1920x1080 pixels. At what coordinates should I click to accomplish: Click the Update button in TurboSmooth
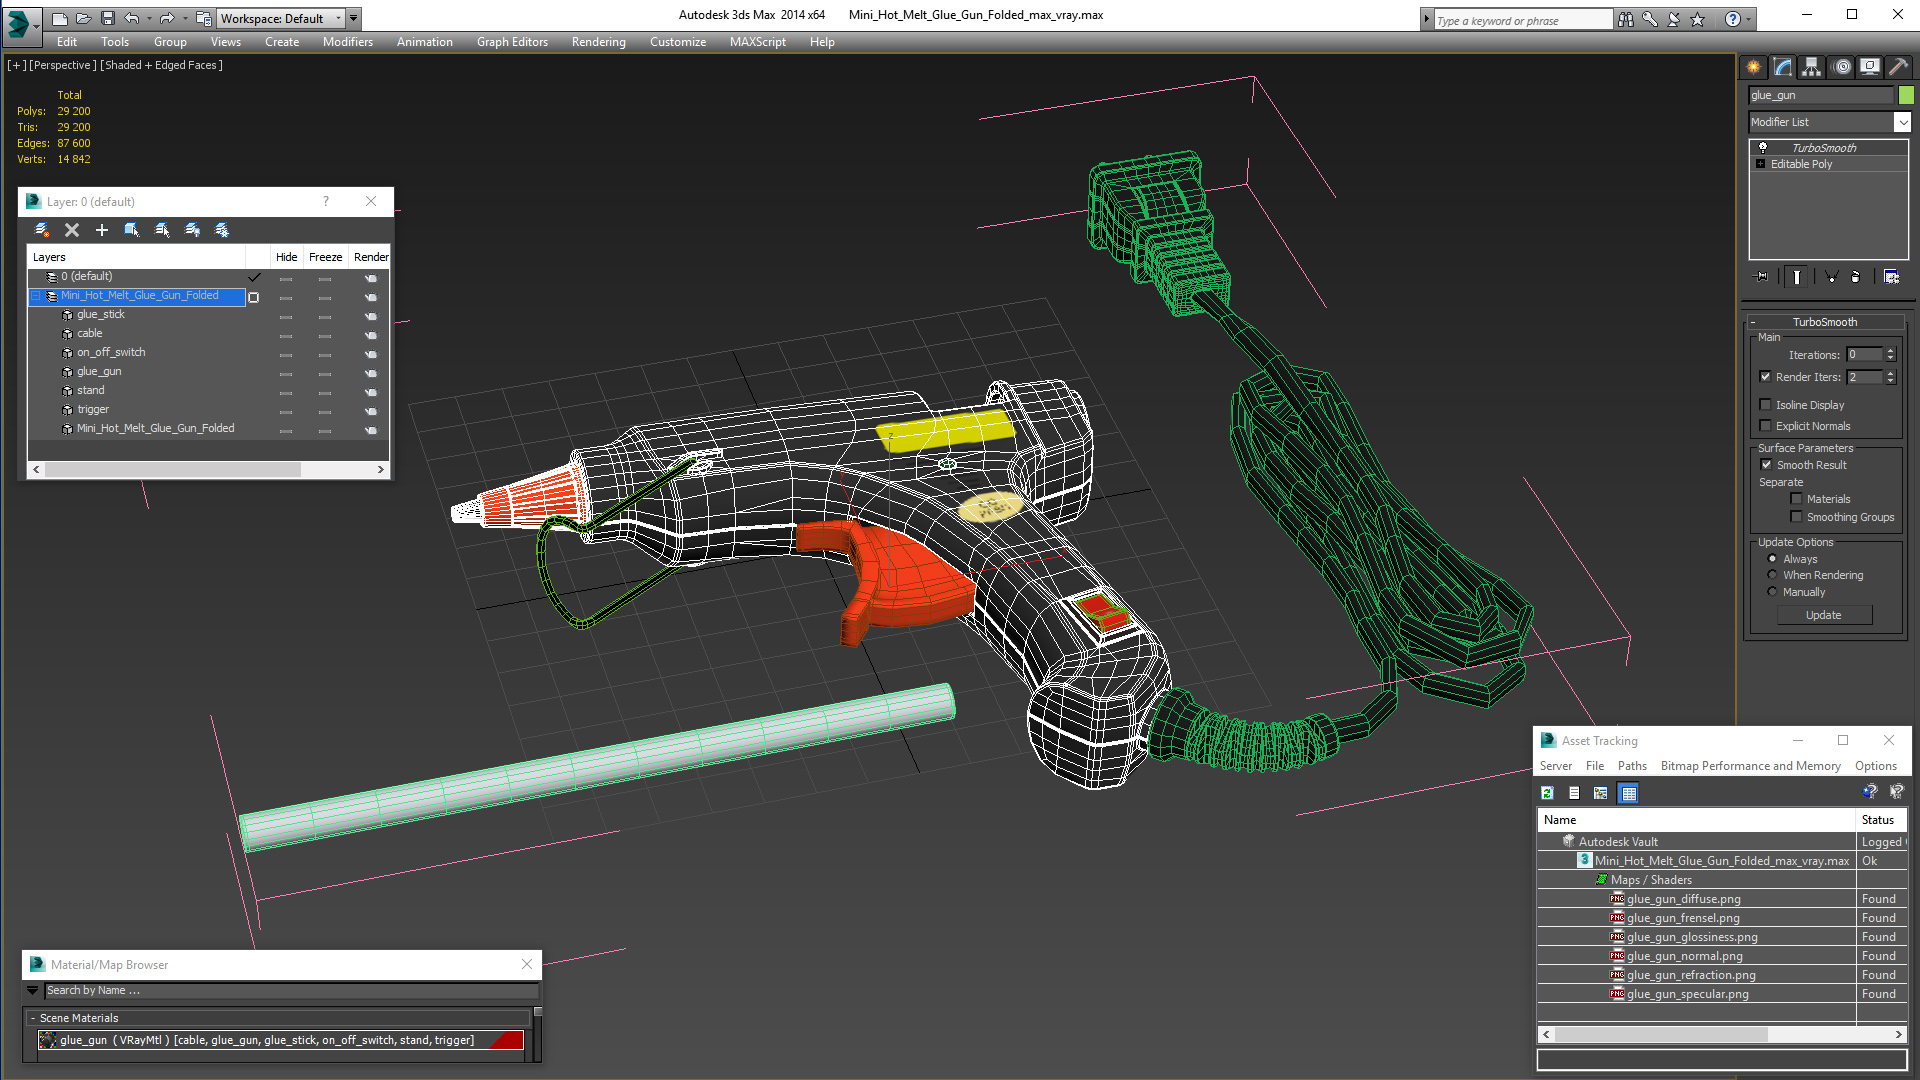click(1823, 615)
